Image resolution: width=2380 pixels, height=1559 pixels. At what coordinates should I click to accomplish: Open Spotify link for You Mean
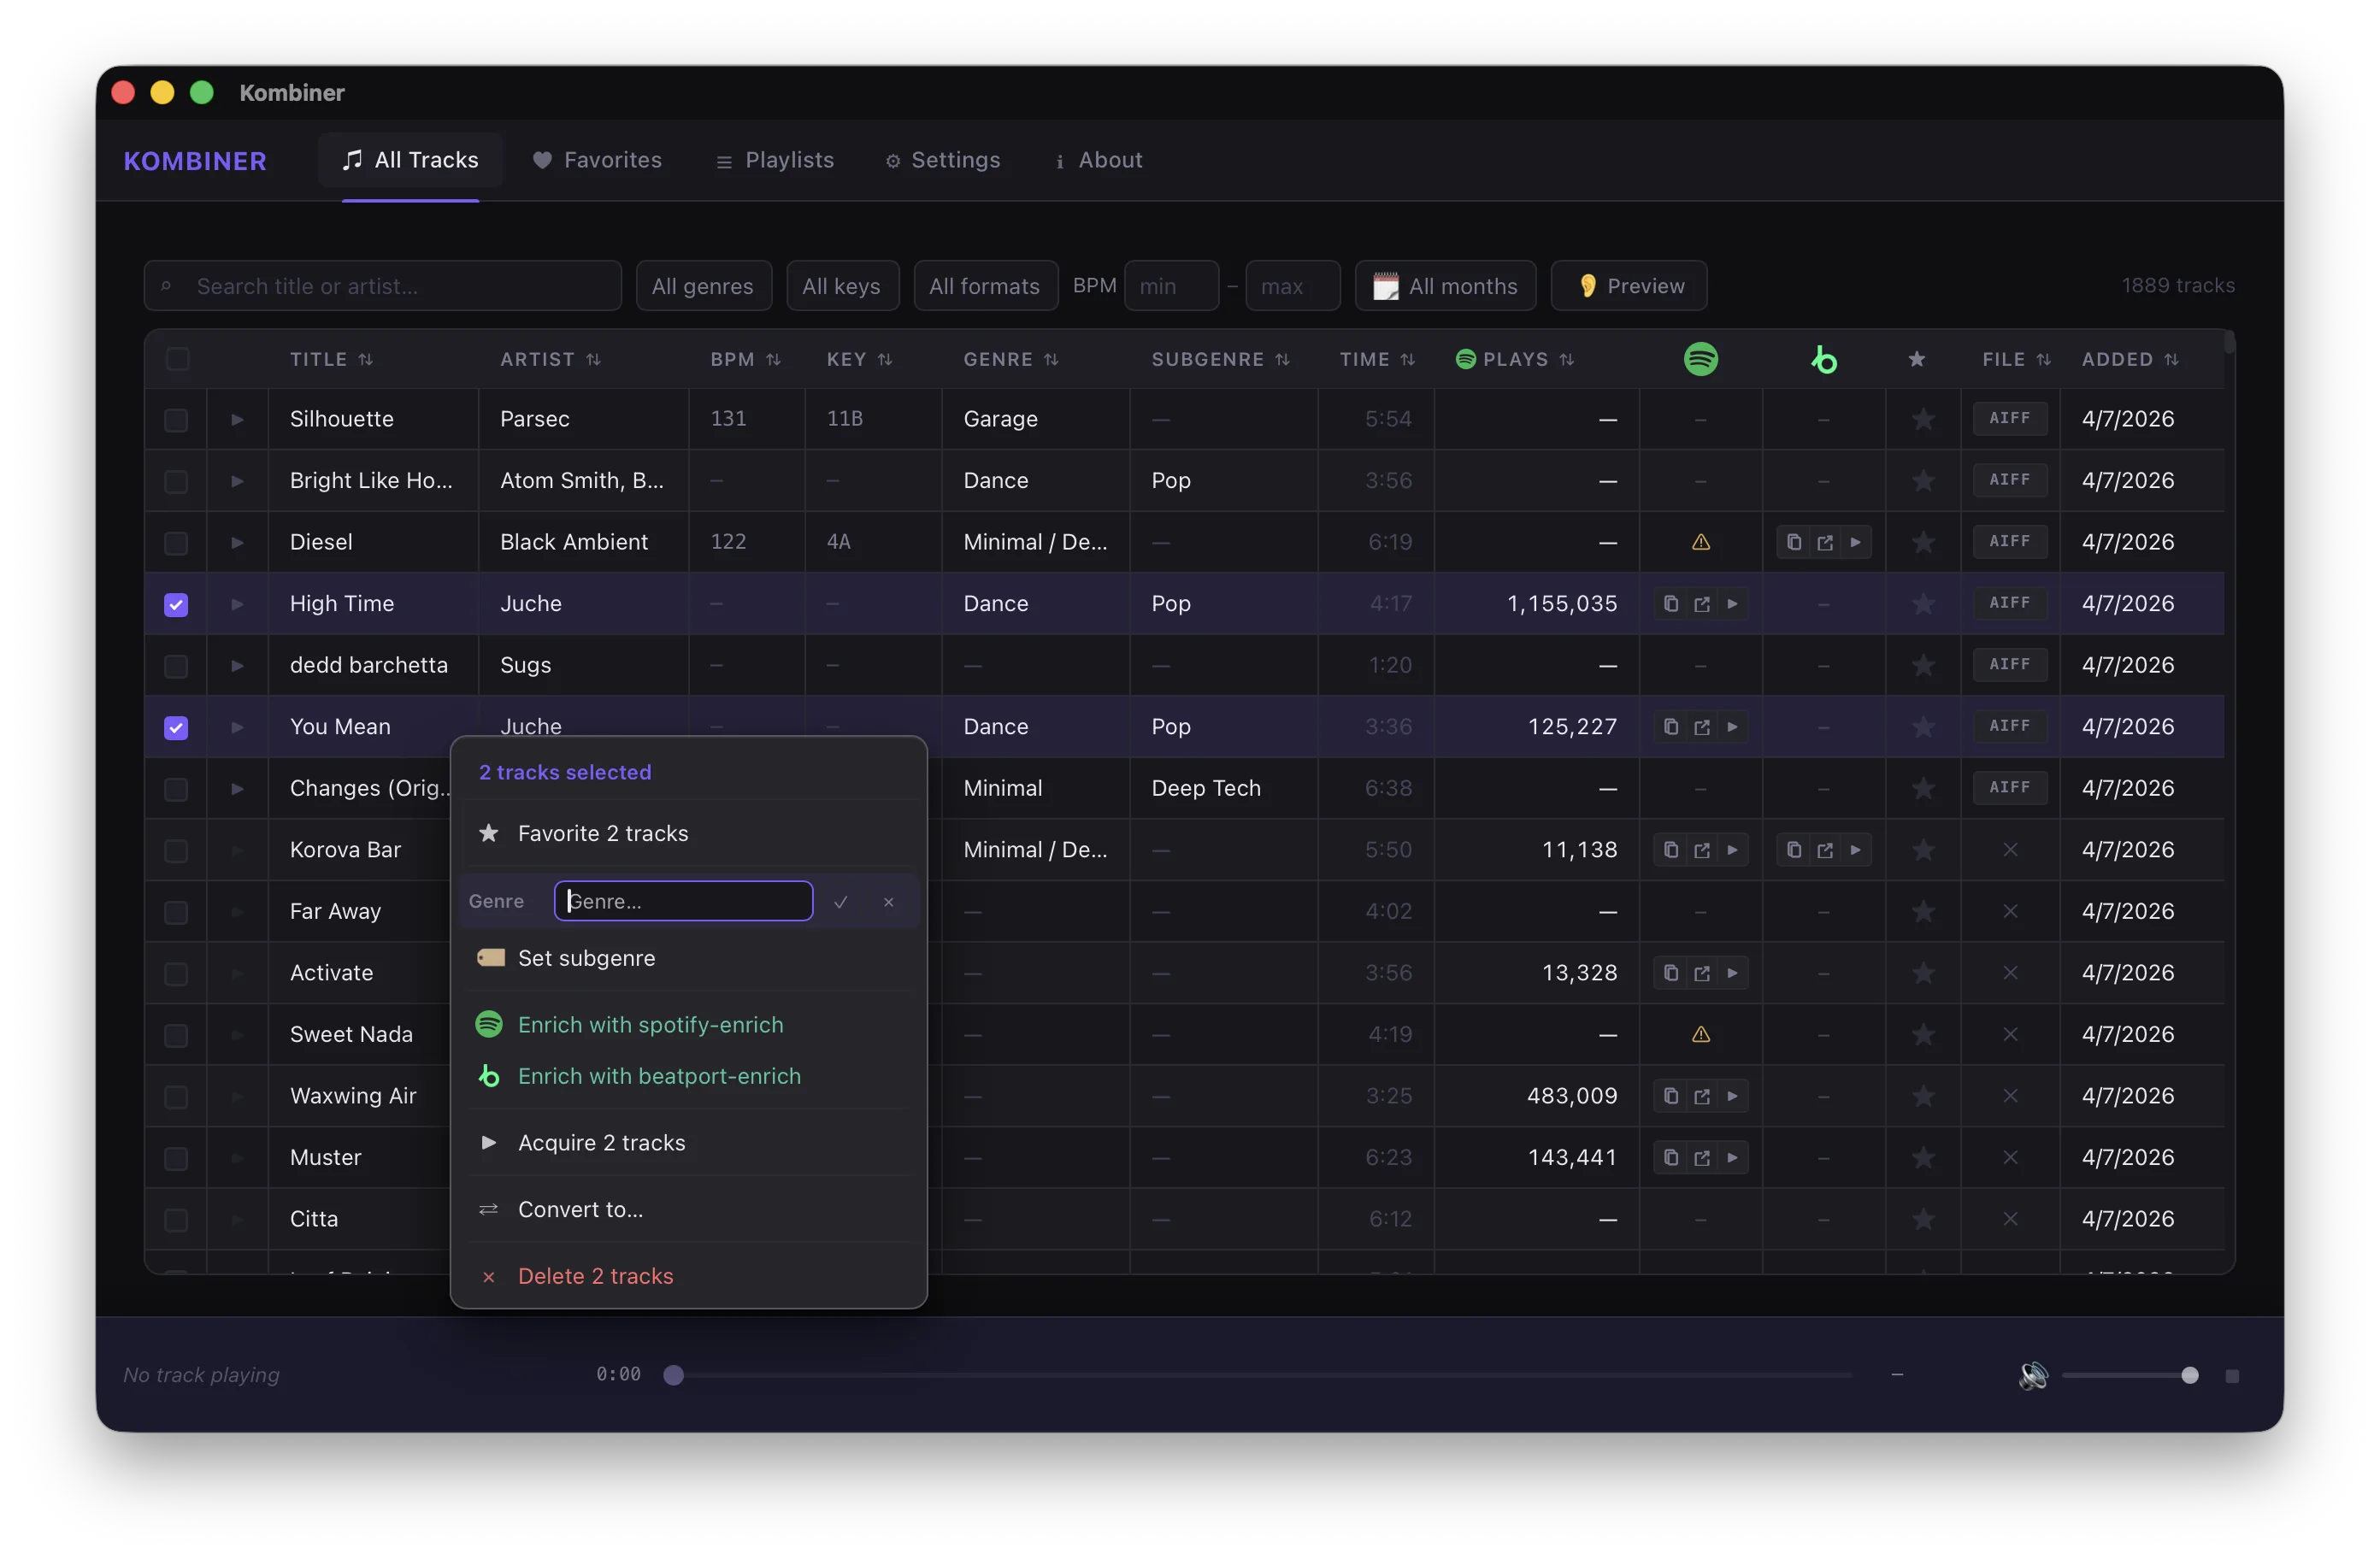[x=1701, y=727]
